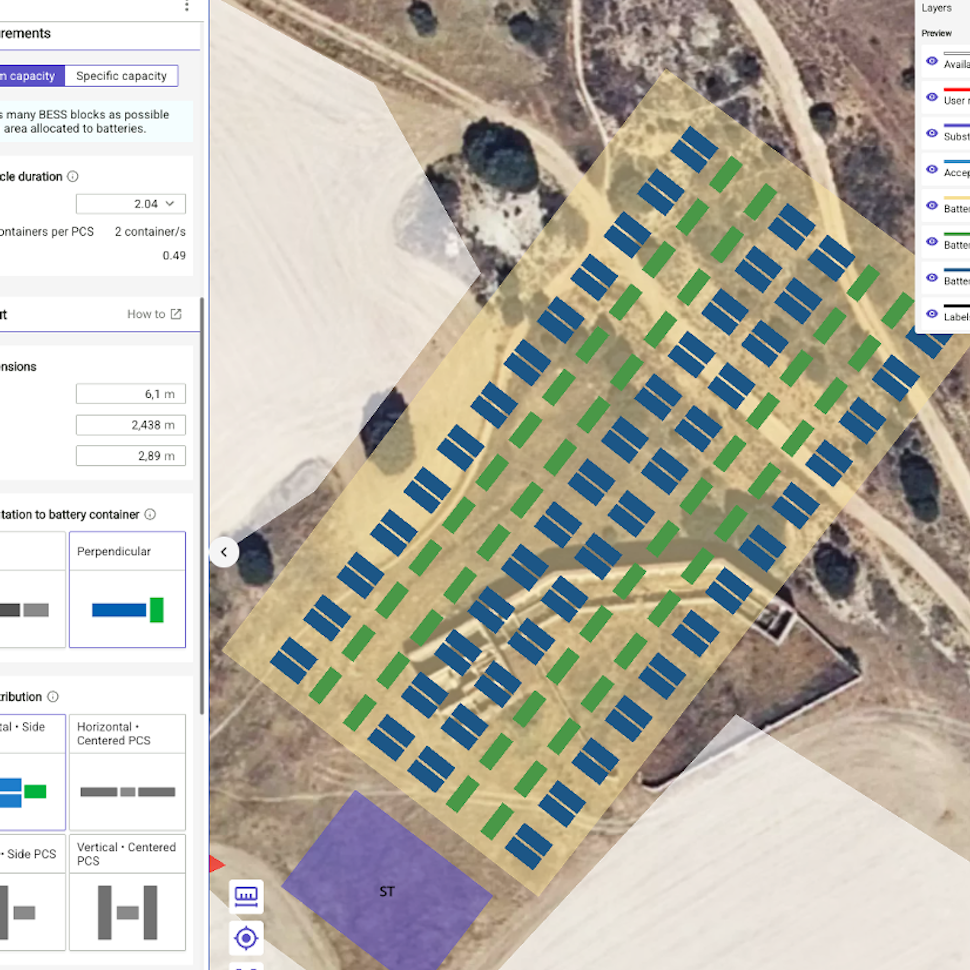
Task: Open the three-dot options menu
Action: coord(186,6)
